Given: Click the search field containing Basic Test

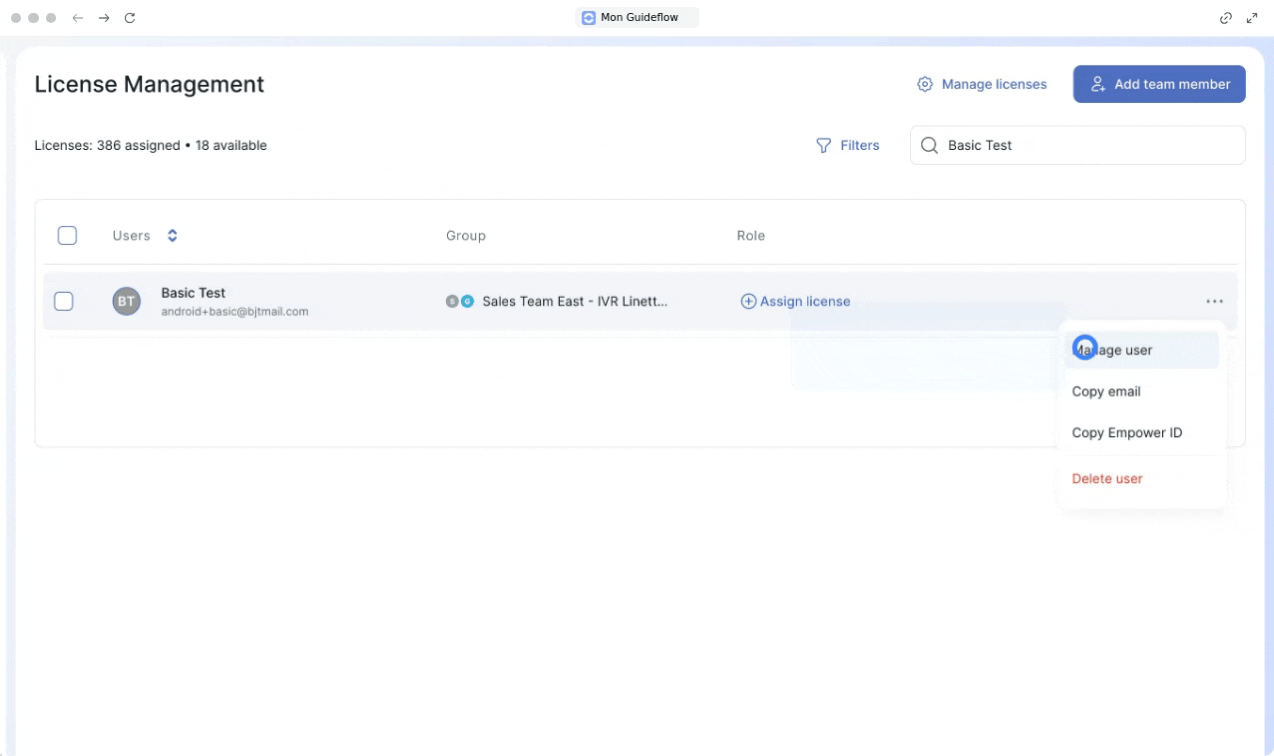Looking at the screenshot, I should pos(1077,145).
